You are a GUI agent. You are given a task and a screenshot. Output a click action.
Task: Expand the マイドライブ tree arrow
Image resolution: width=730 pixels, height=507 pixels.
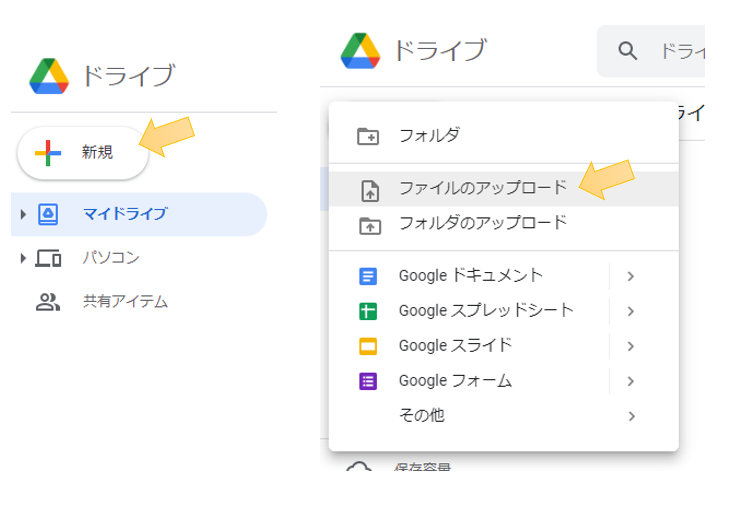coord(23,214)
